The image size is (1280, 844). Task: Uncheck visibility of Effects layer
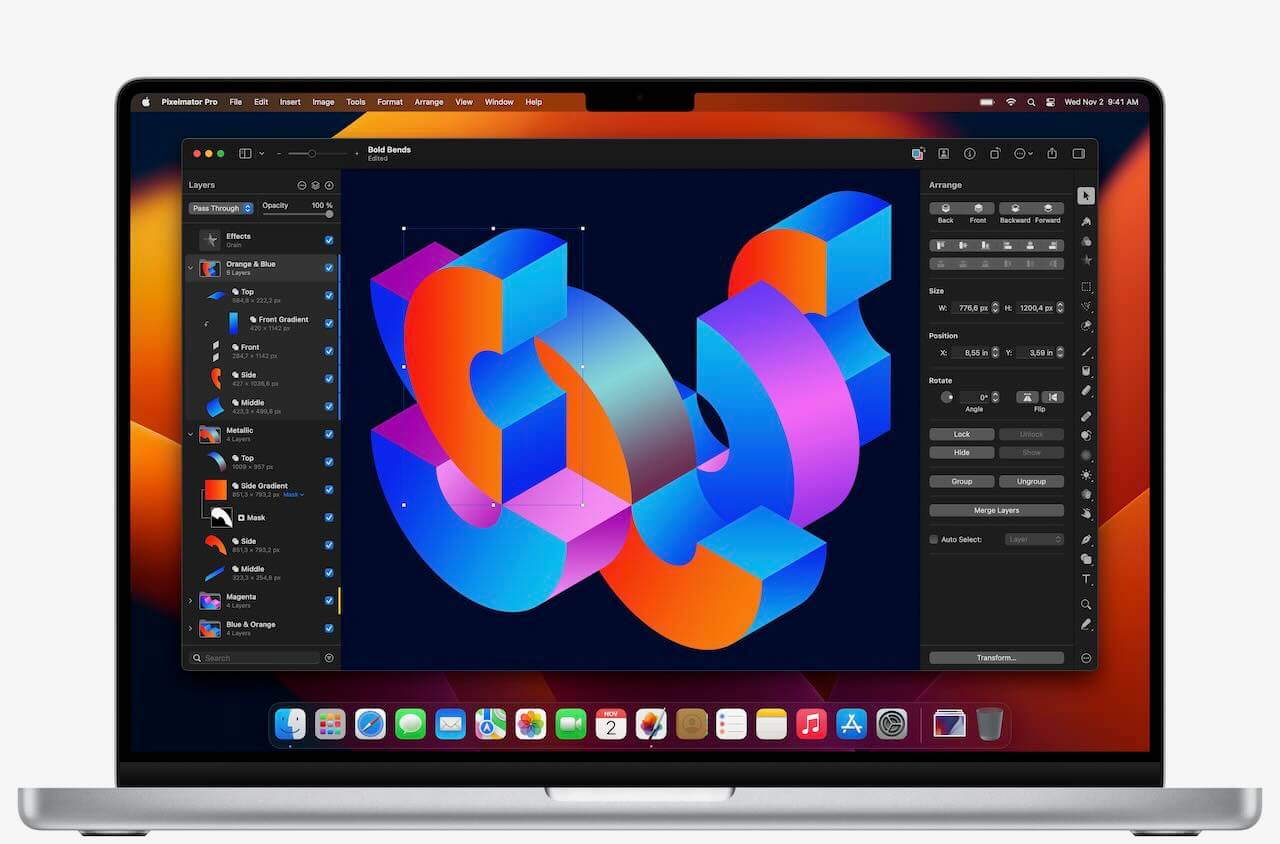(x=329, y=240)
